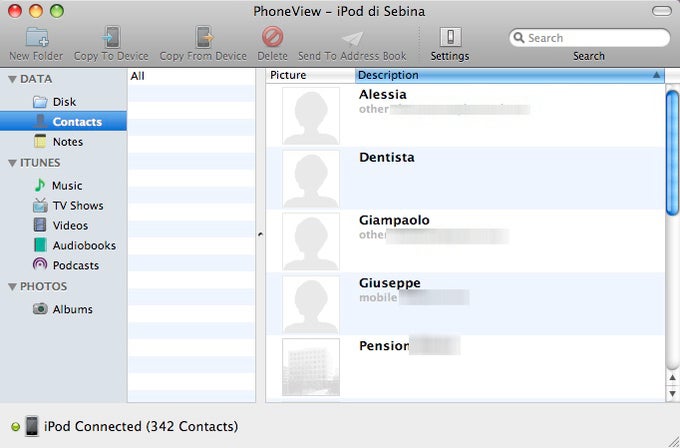Screen dimensions: 680x448
Task: Click Dentista's contact picture placeholder
Action: click(x=311, y=179)
